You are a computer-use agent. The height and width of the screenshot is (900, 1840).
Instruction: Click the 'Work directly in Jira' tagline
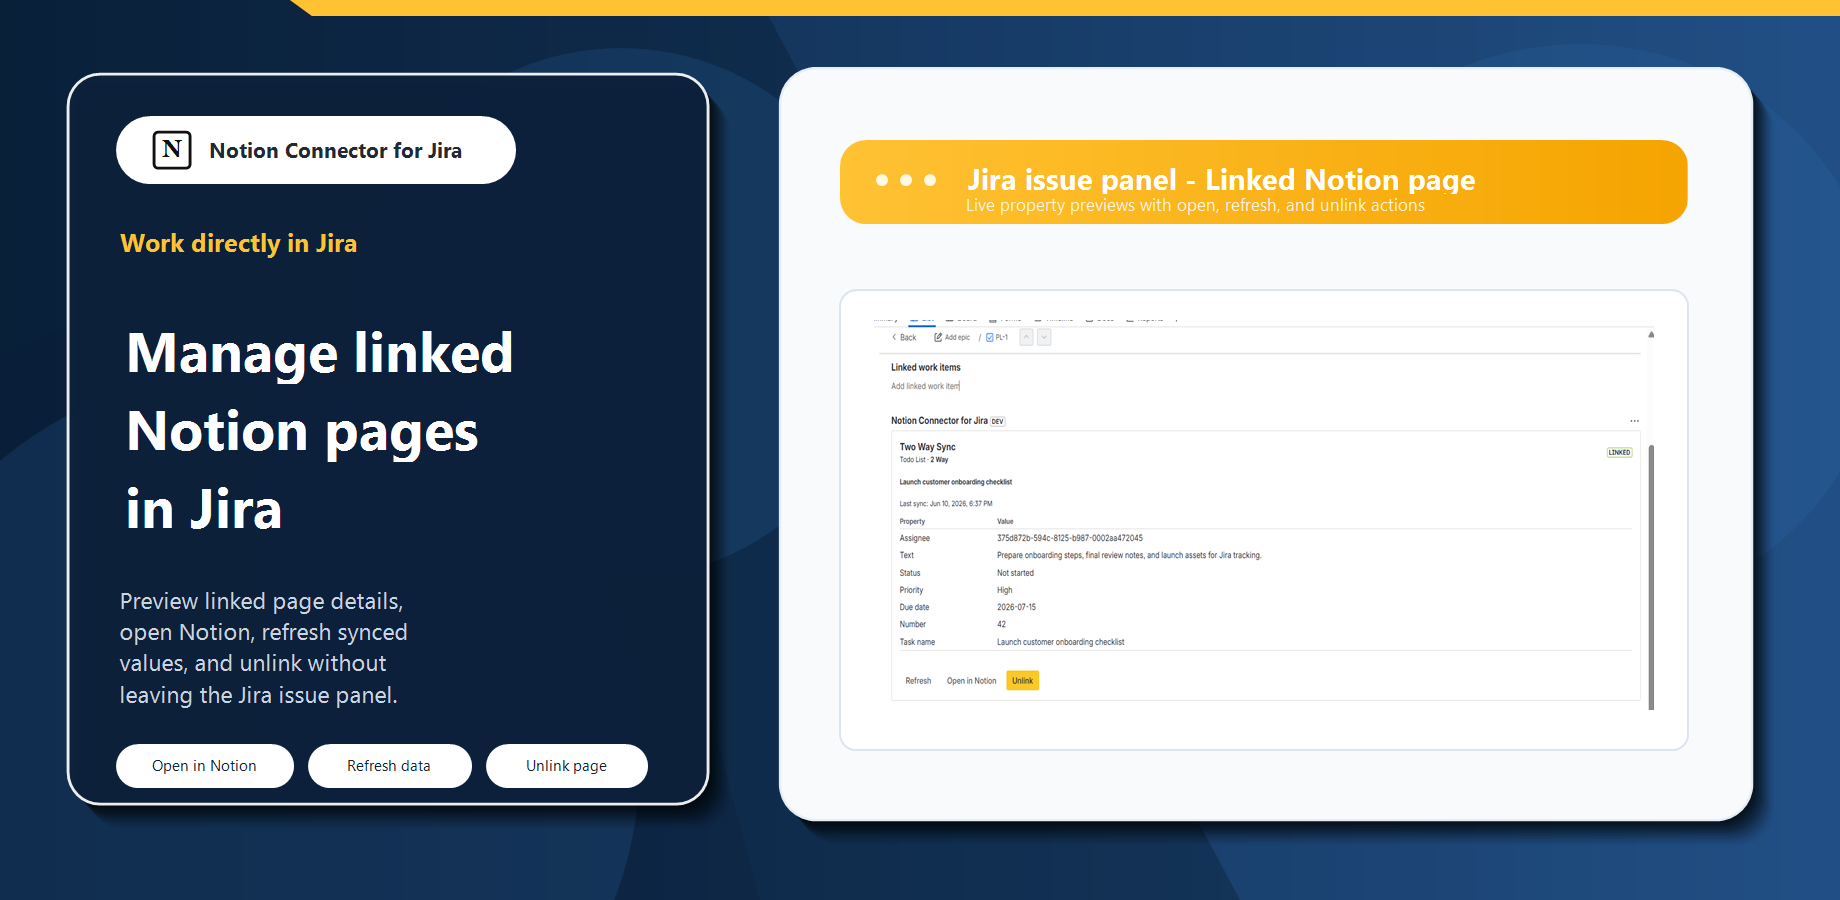pyautogui.click(x=238, y=243)
